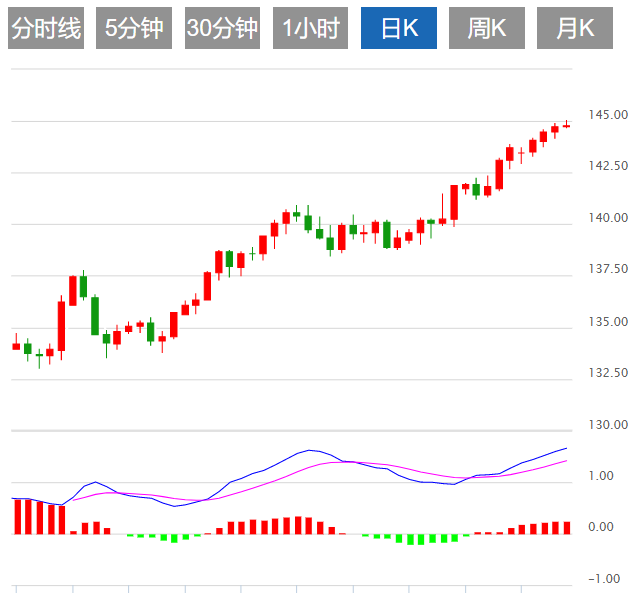Click the 130.00 price axis label

pos(608,425)
